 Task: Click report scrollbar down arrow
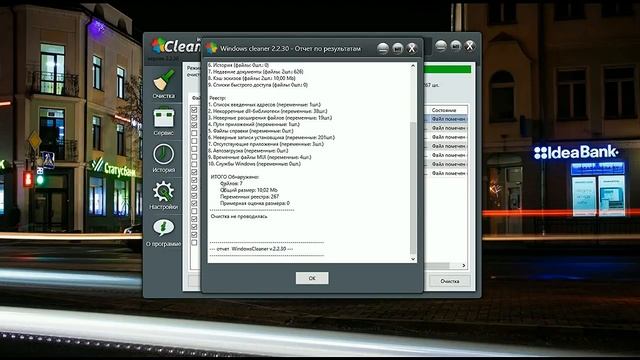tap(413, 259)
